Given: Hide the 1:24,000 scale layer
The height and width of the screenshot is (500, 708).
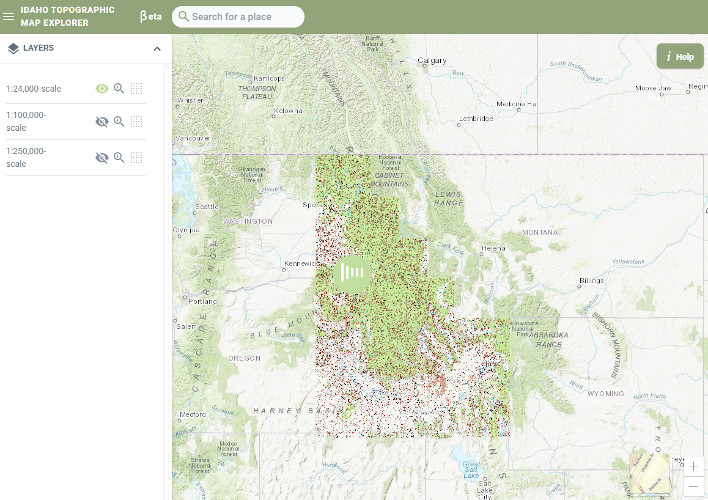Looking at the screenshot, I should pyautogui.click(x=101, y=88).
